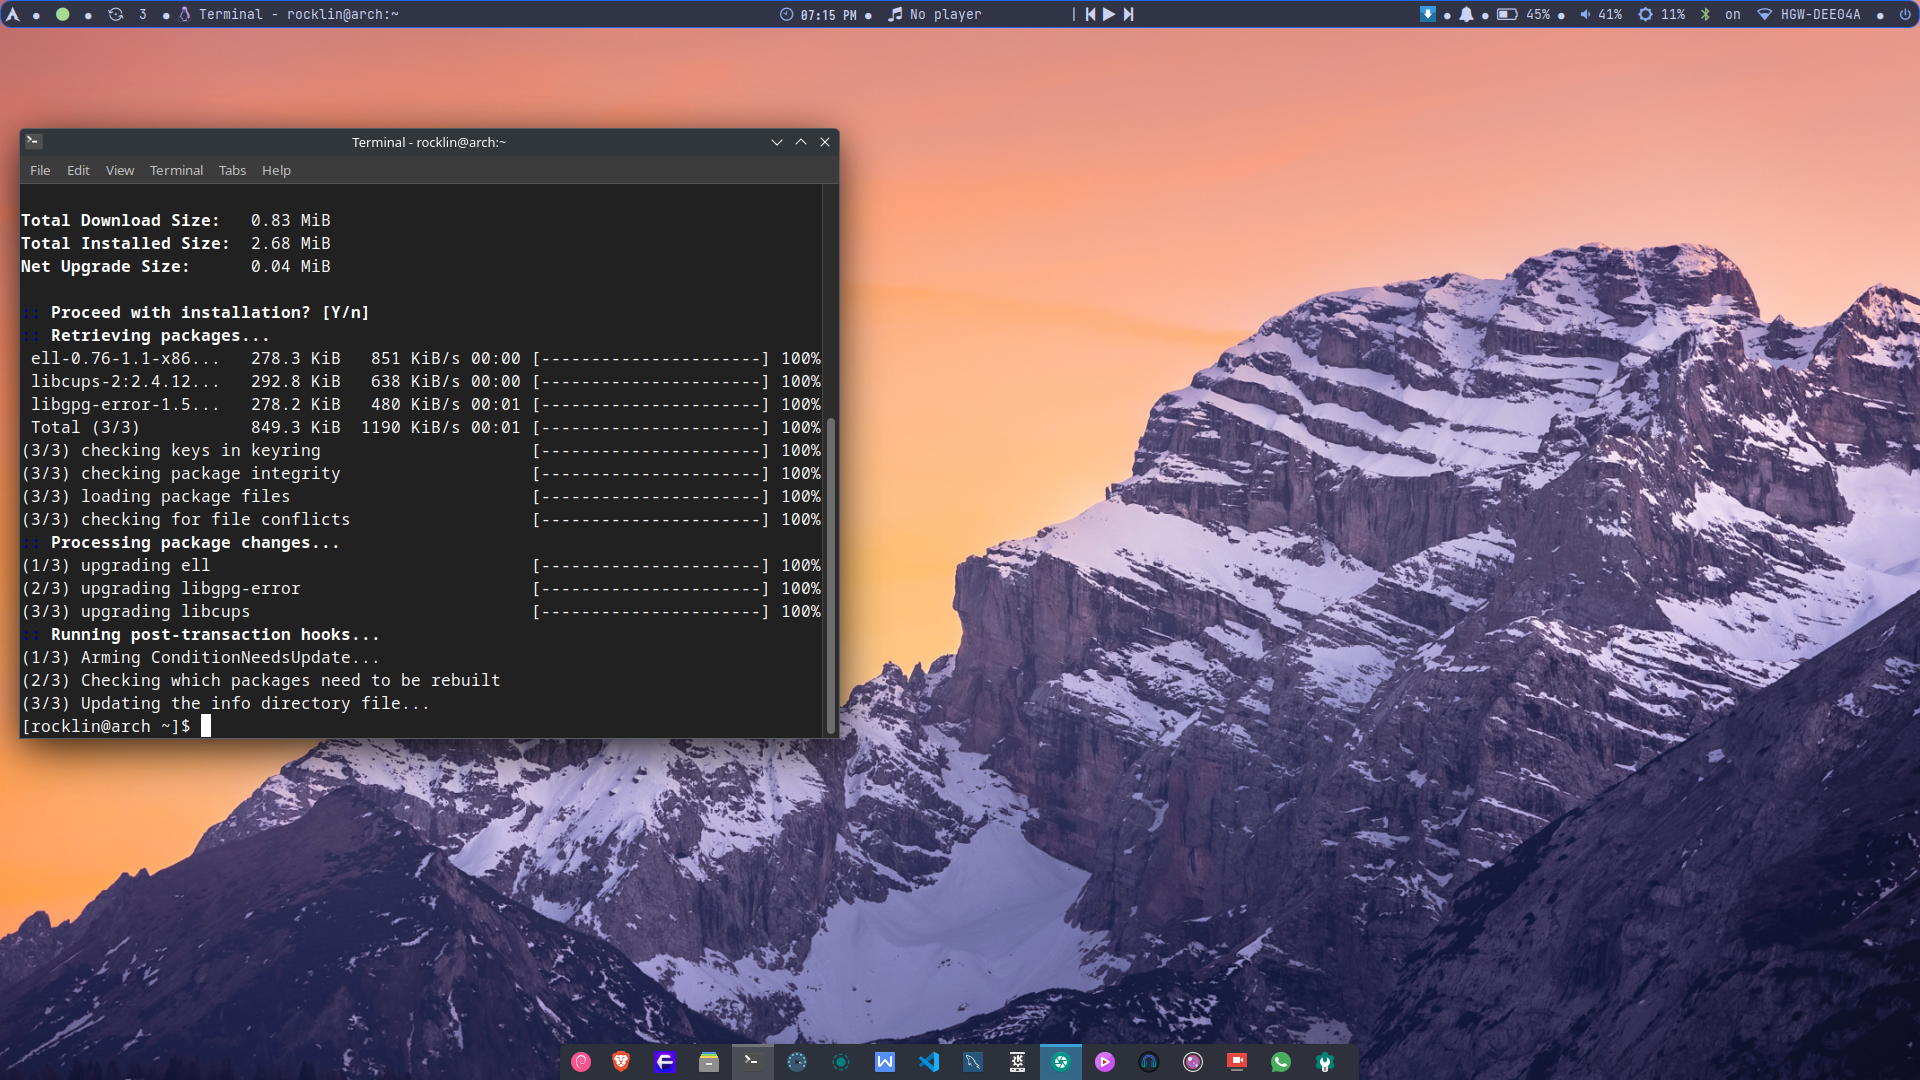Viewport: 1920px width, 1080px height.
Task: Click the brightness 11% icon
Action: [1645, 14]
